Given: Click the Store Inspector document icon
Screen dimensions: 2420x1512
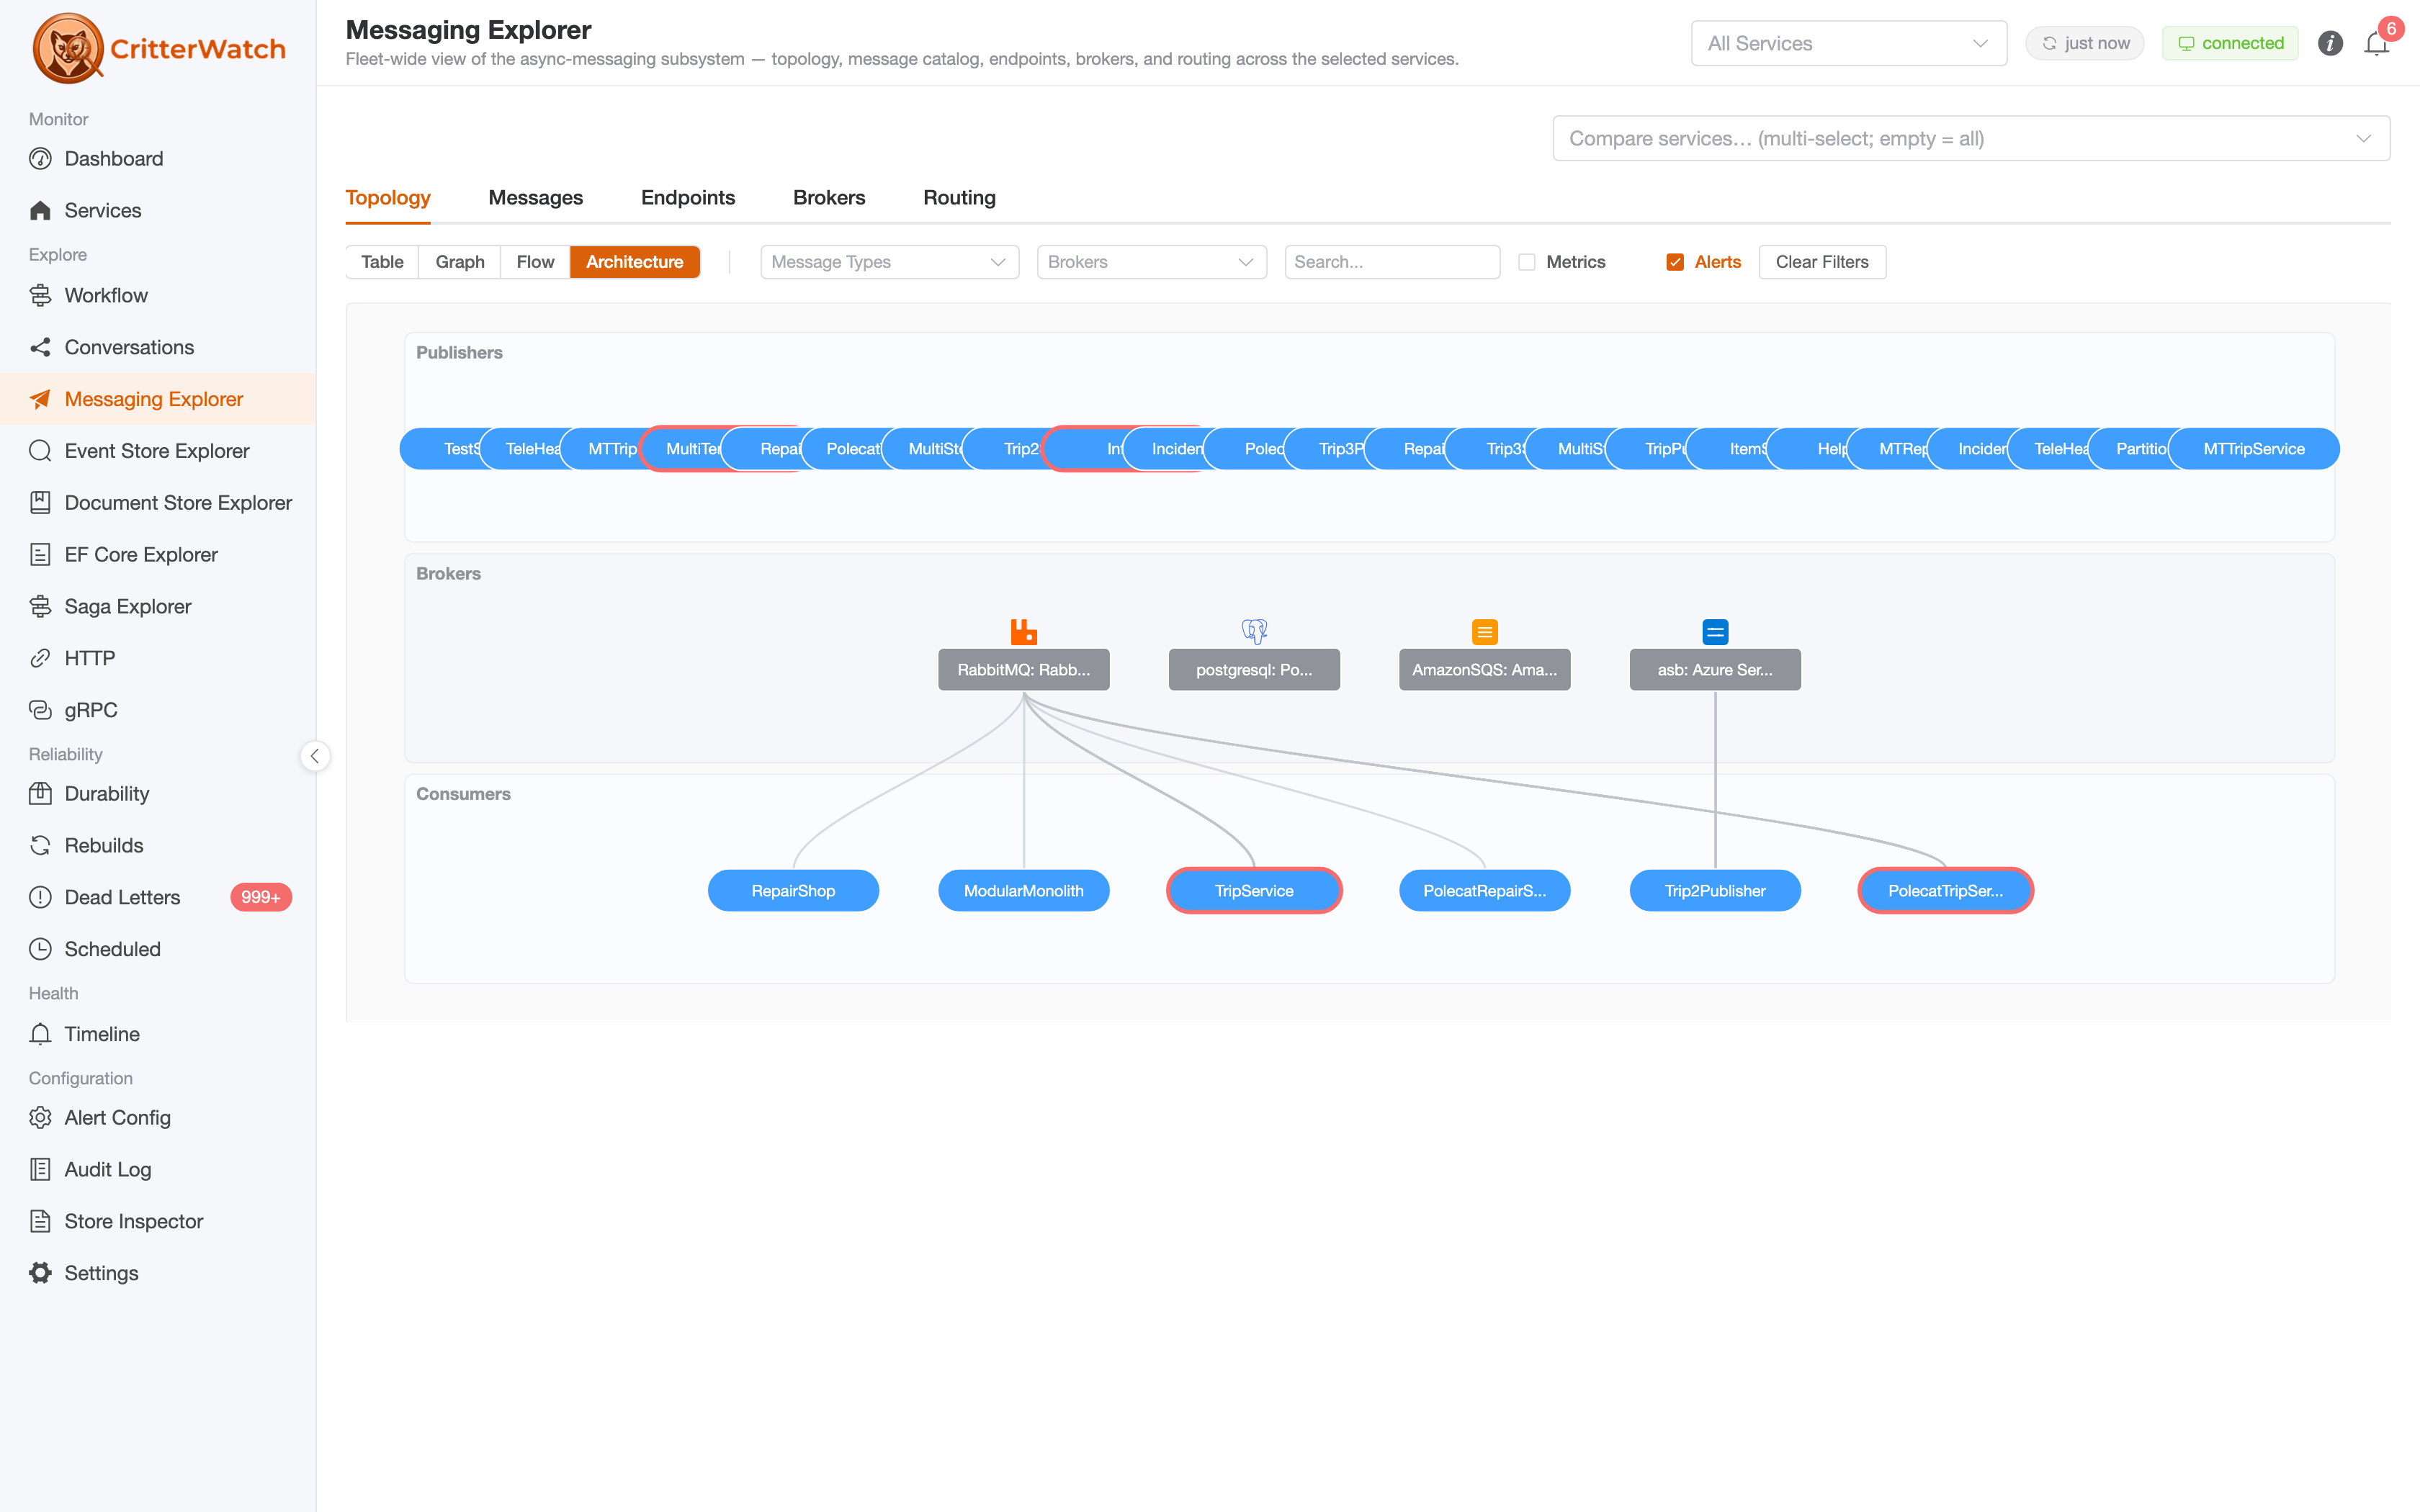Looking at the screenshot, I should click(x=40, y=1222).
